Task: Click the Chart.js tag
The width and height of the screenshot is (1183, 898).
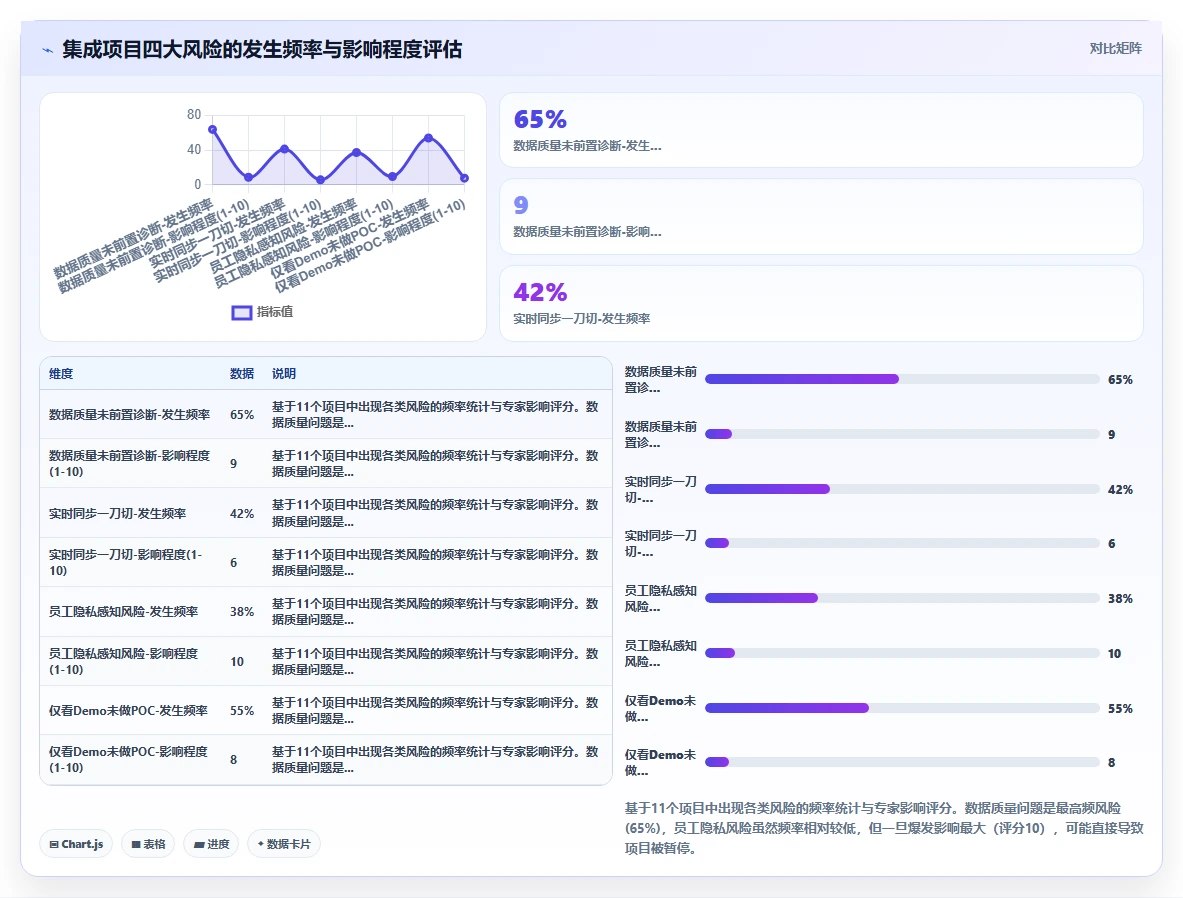Action: click(76, 844)
